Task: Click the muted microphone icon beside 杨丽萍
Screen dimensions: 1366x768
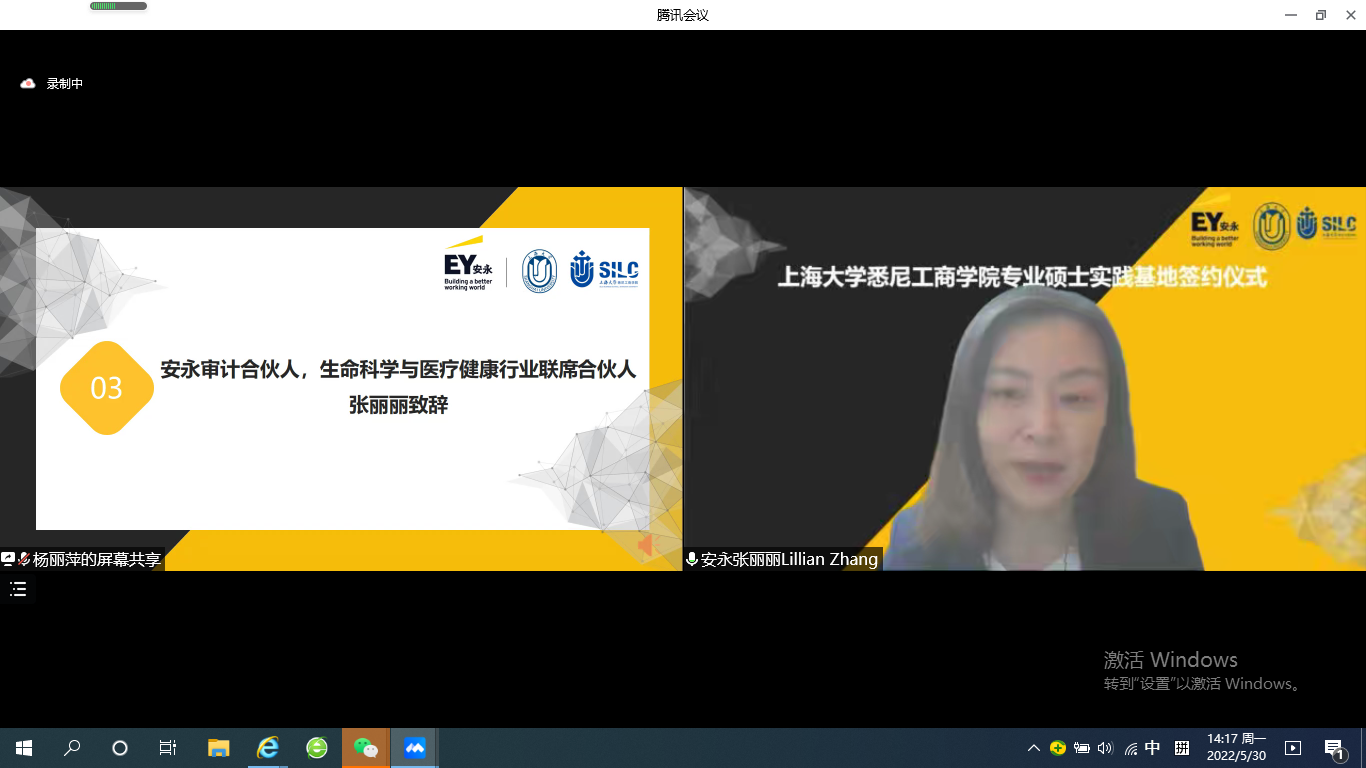Action: [x=23, y=559]
